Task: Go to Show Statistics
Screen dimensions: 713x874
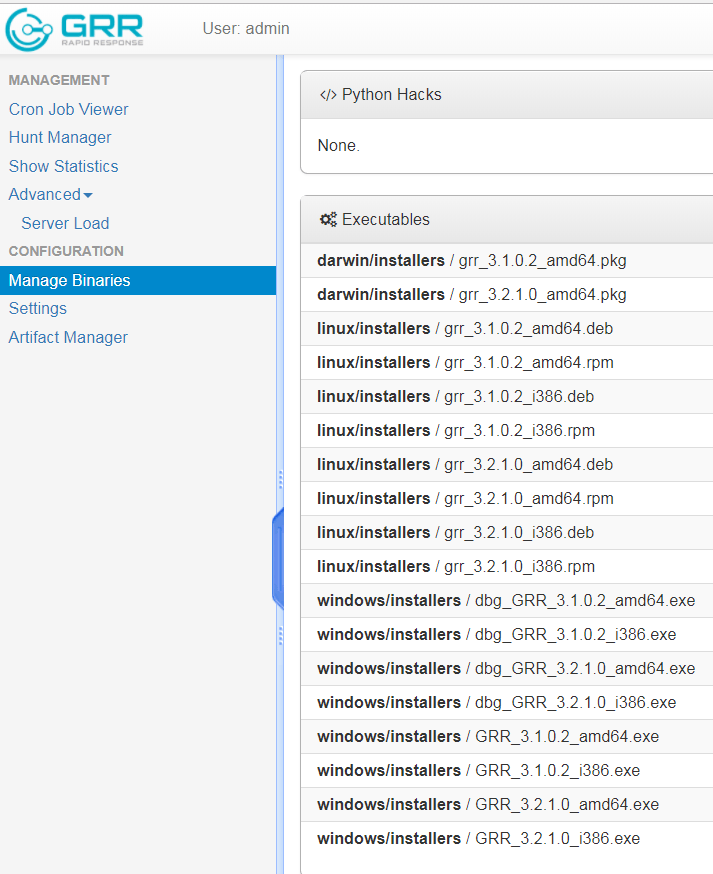Action: (x=64, y=166)
